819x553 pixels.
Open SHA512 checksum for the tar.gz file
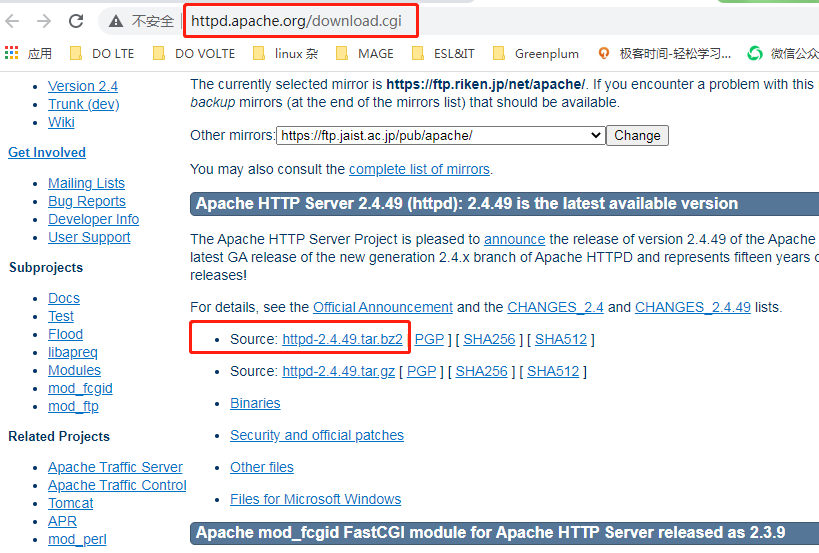tap(553, 371)
